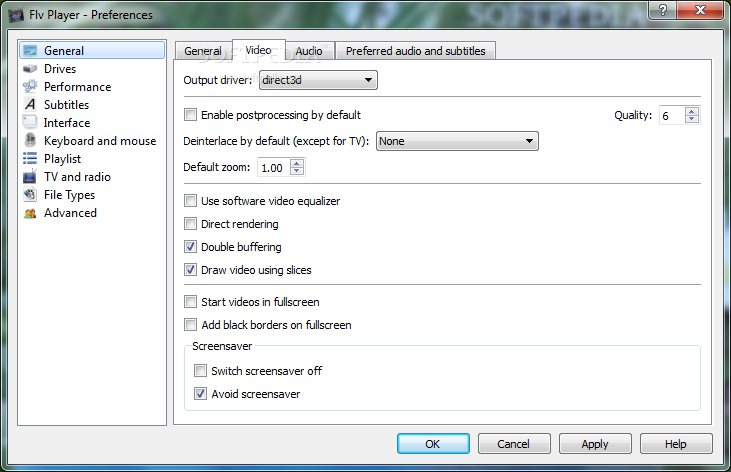This screenshot has width=731, height=472.
Task: Enable postprocessing by default checkbox
Action: point(190,115)
